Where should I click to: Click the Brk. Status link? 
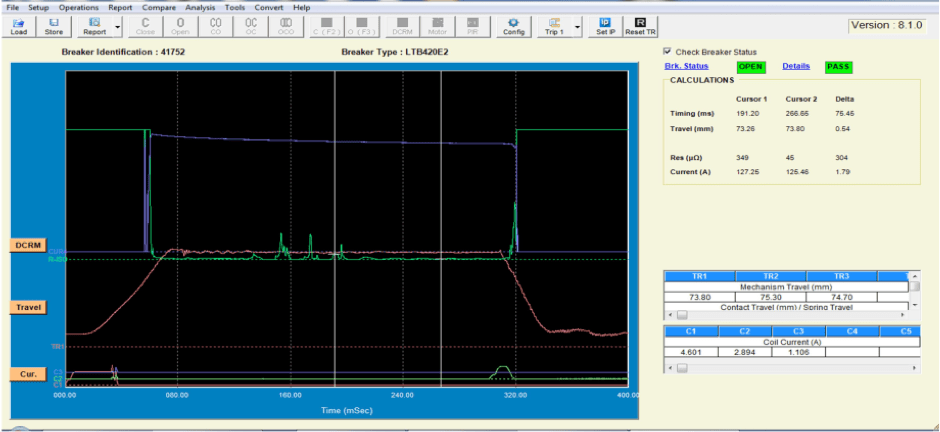pyautogui.click(x=686, y=67)
